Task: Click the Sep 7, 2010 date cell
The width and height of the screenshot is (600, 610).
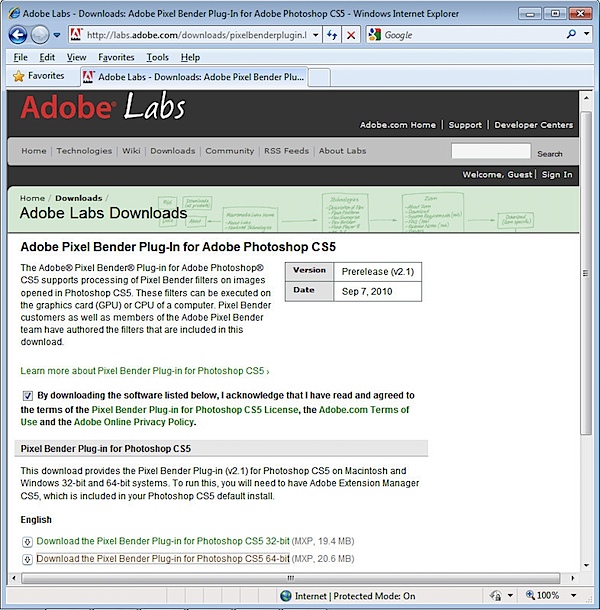Action: click(x=378, y=291)
